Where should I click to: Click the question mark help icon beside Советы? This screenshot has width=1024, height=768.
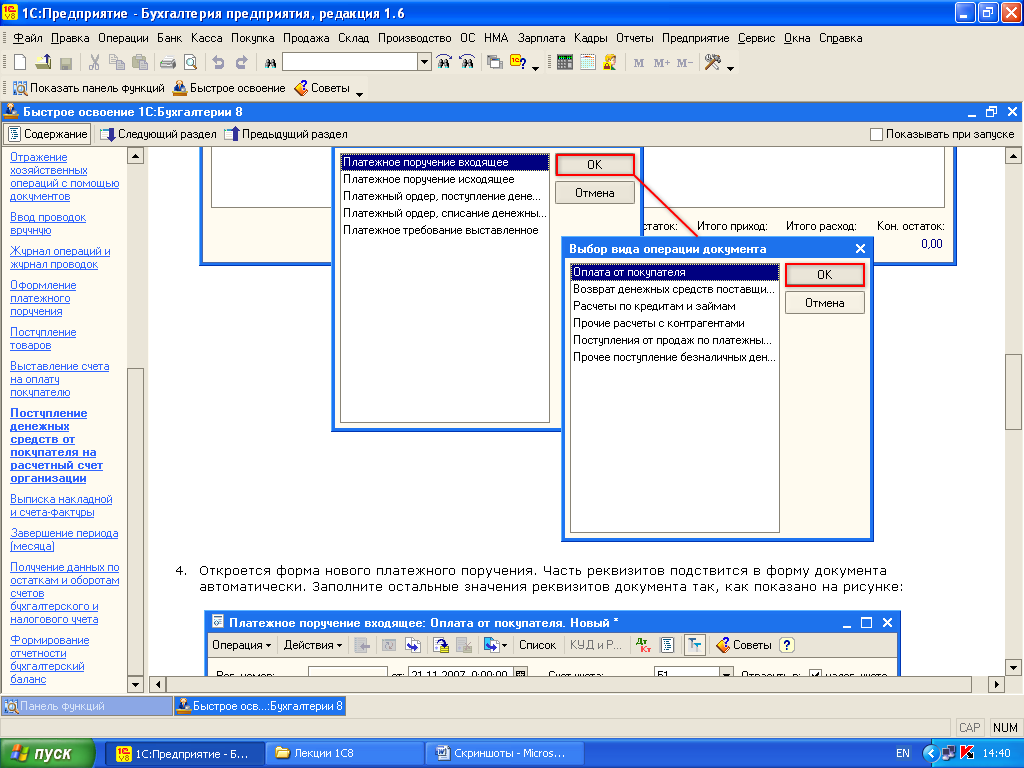tap(787, 645)
